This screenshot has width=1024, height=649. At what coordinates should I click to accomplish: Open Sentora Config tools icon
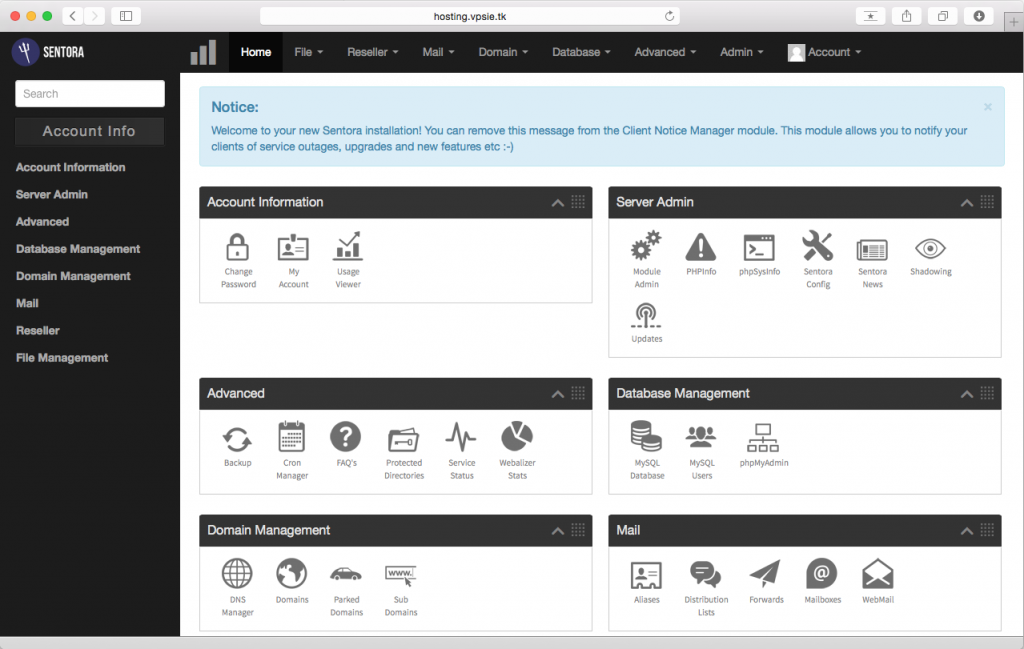[818, 246]
